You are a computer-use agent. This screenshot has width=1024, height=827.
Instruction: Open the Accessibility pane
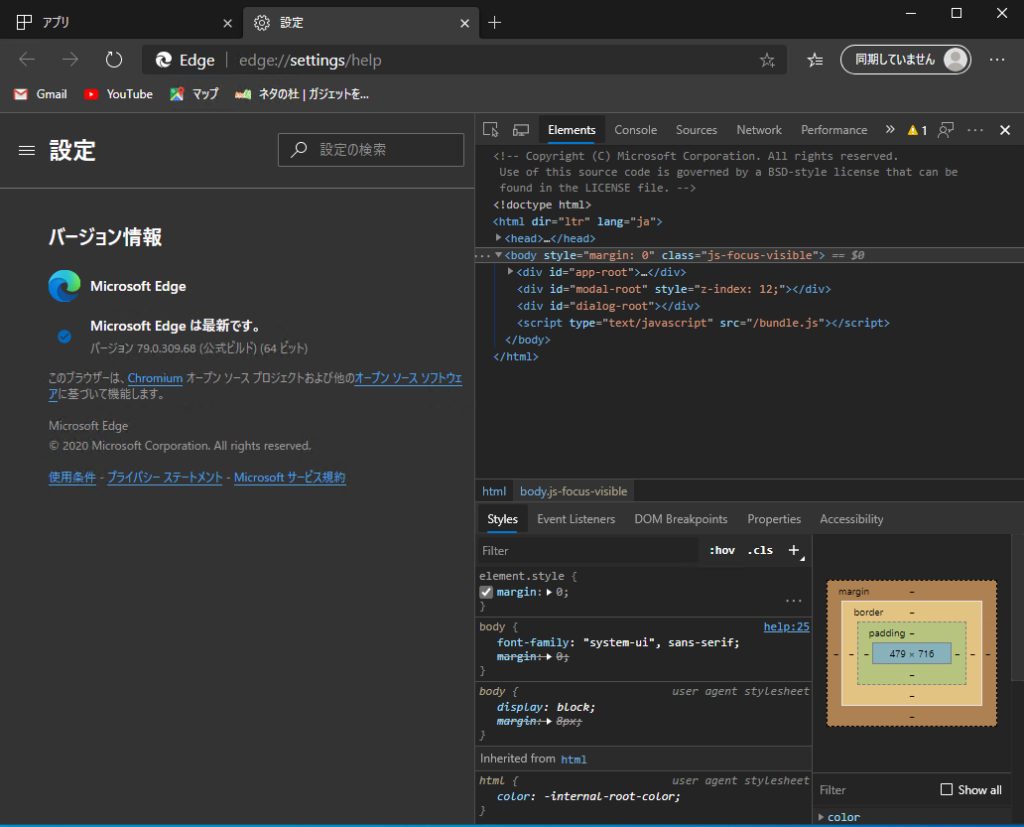(x=851, y=519)
